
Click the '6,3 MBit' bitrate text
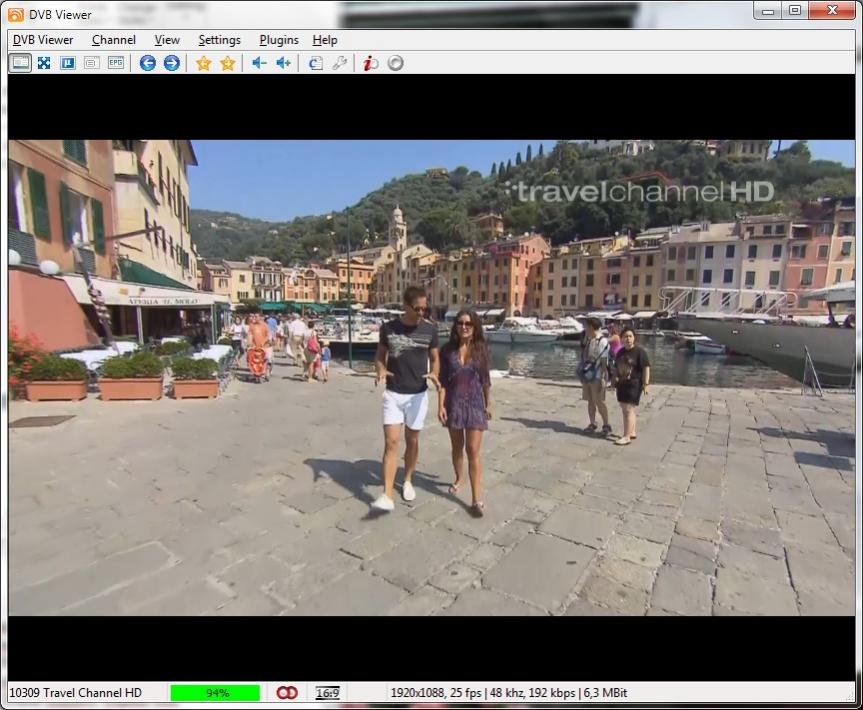coord(605,692)
